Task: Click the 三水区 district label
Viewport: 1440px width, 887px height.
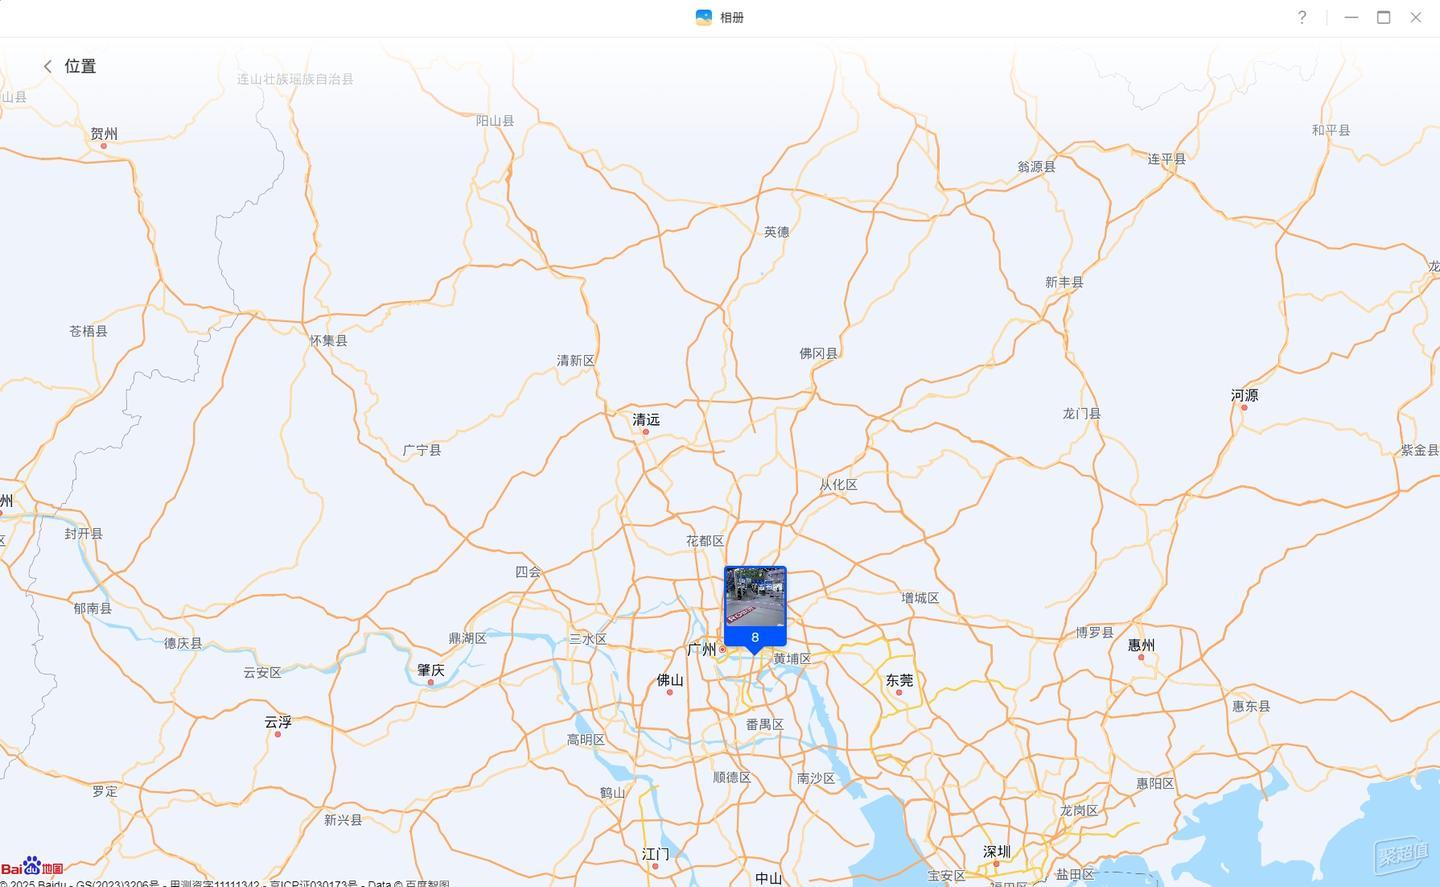Action: coord(588,639)
